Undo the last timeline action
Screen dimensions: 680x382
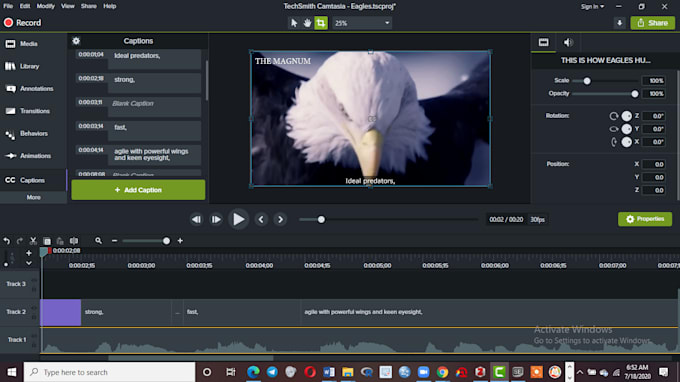tap(7, 241)
